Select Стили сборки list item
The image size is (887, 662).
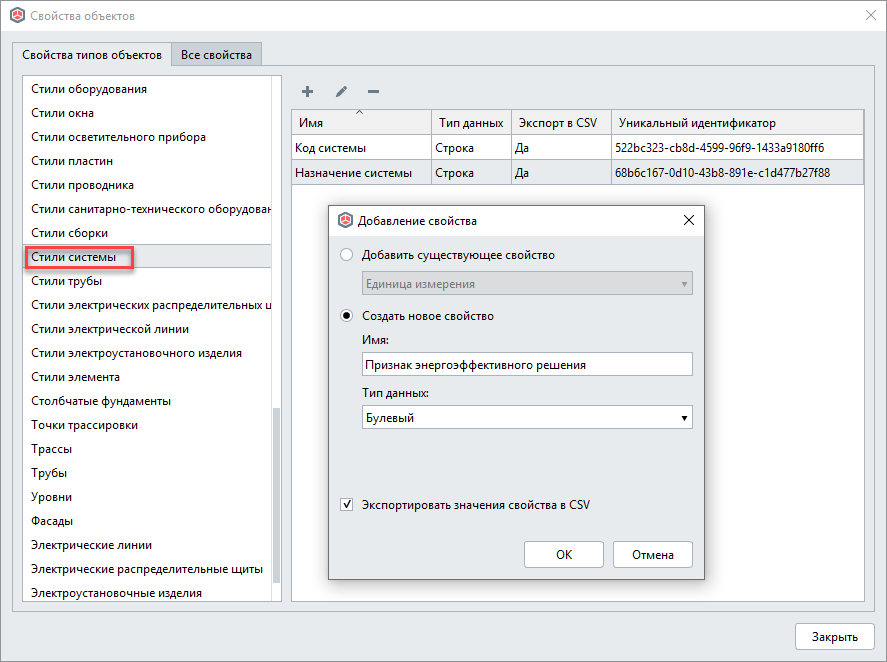(147, 233)
